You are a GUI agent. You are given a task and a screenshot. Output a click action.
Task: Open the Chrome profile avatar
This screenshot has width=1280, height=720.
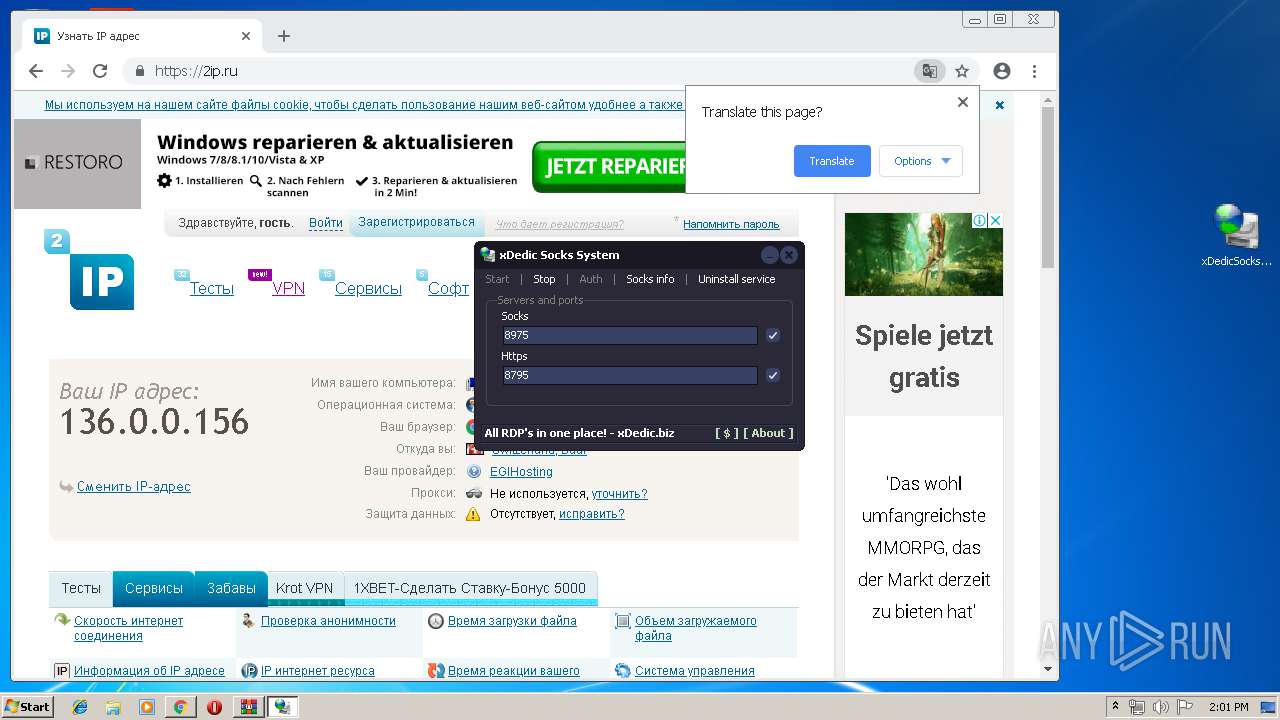[x=1002, y=71]
